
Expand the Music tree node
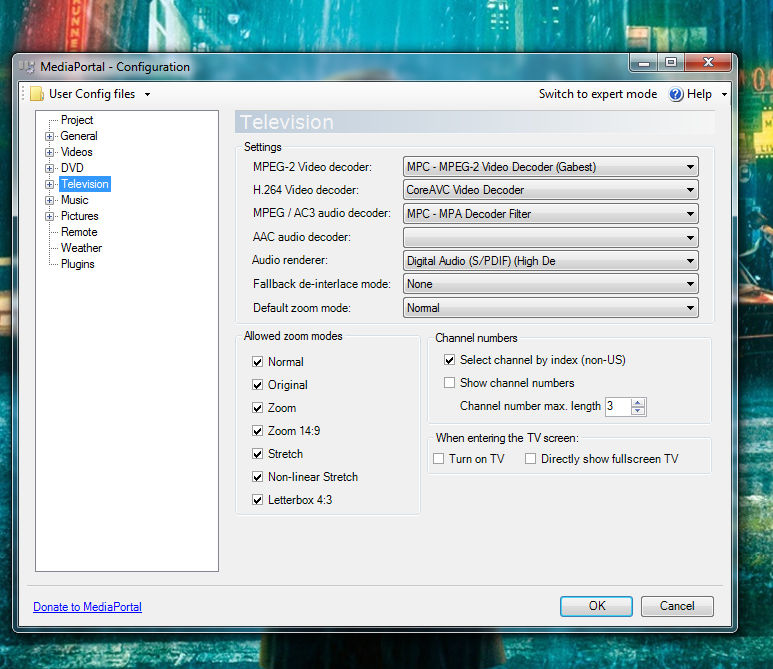(x=49, y=200)
